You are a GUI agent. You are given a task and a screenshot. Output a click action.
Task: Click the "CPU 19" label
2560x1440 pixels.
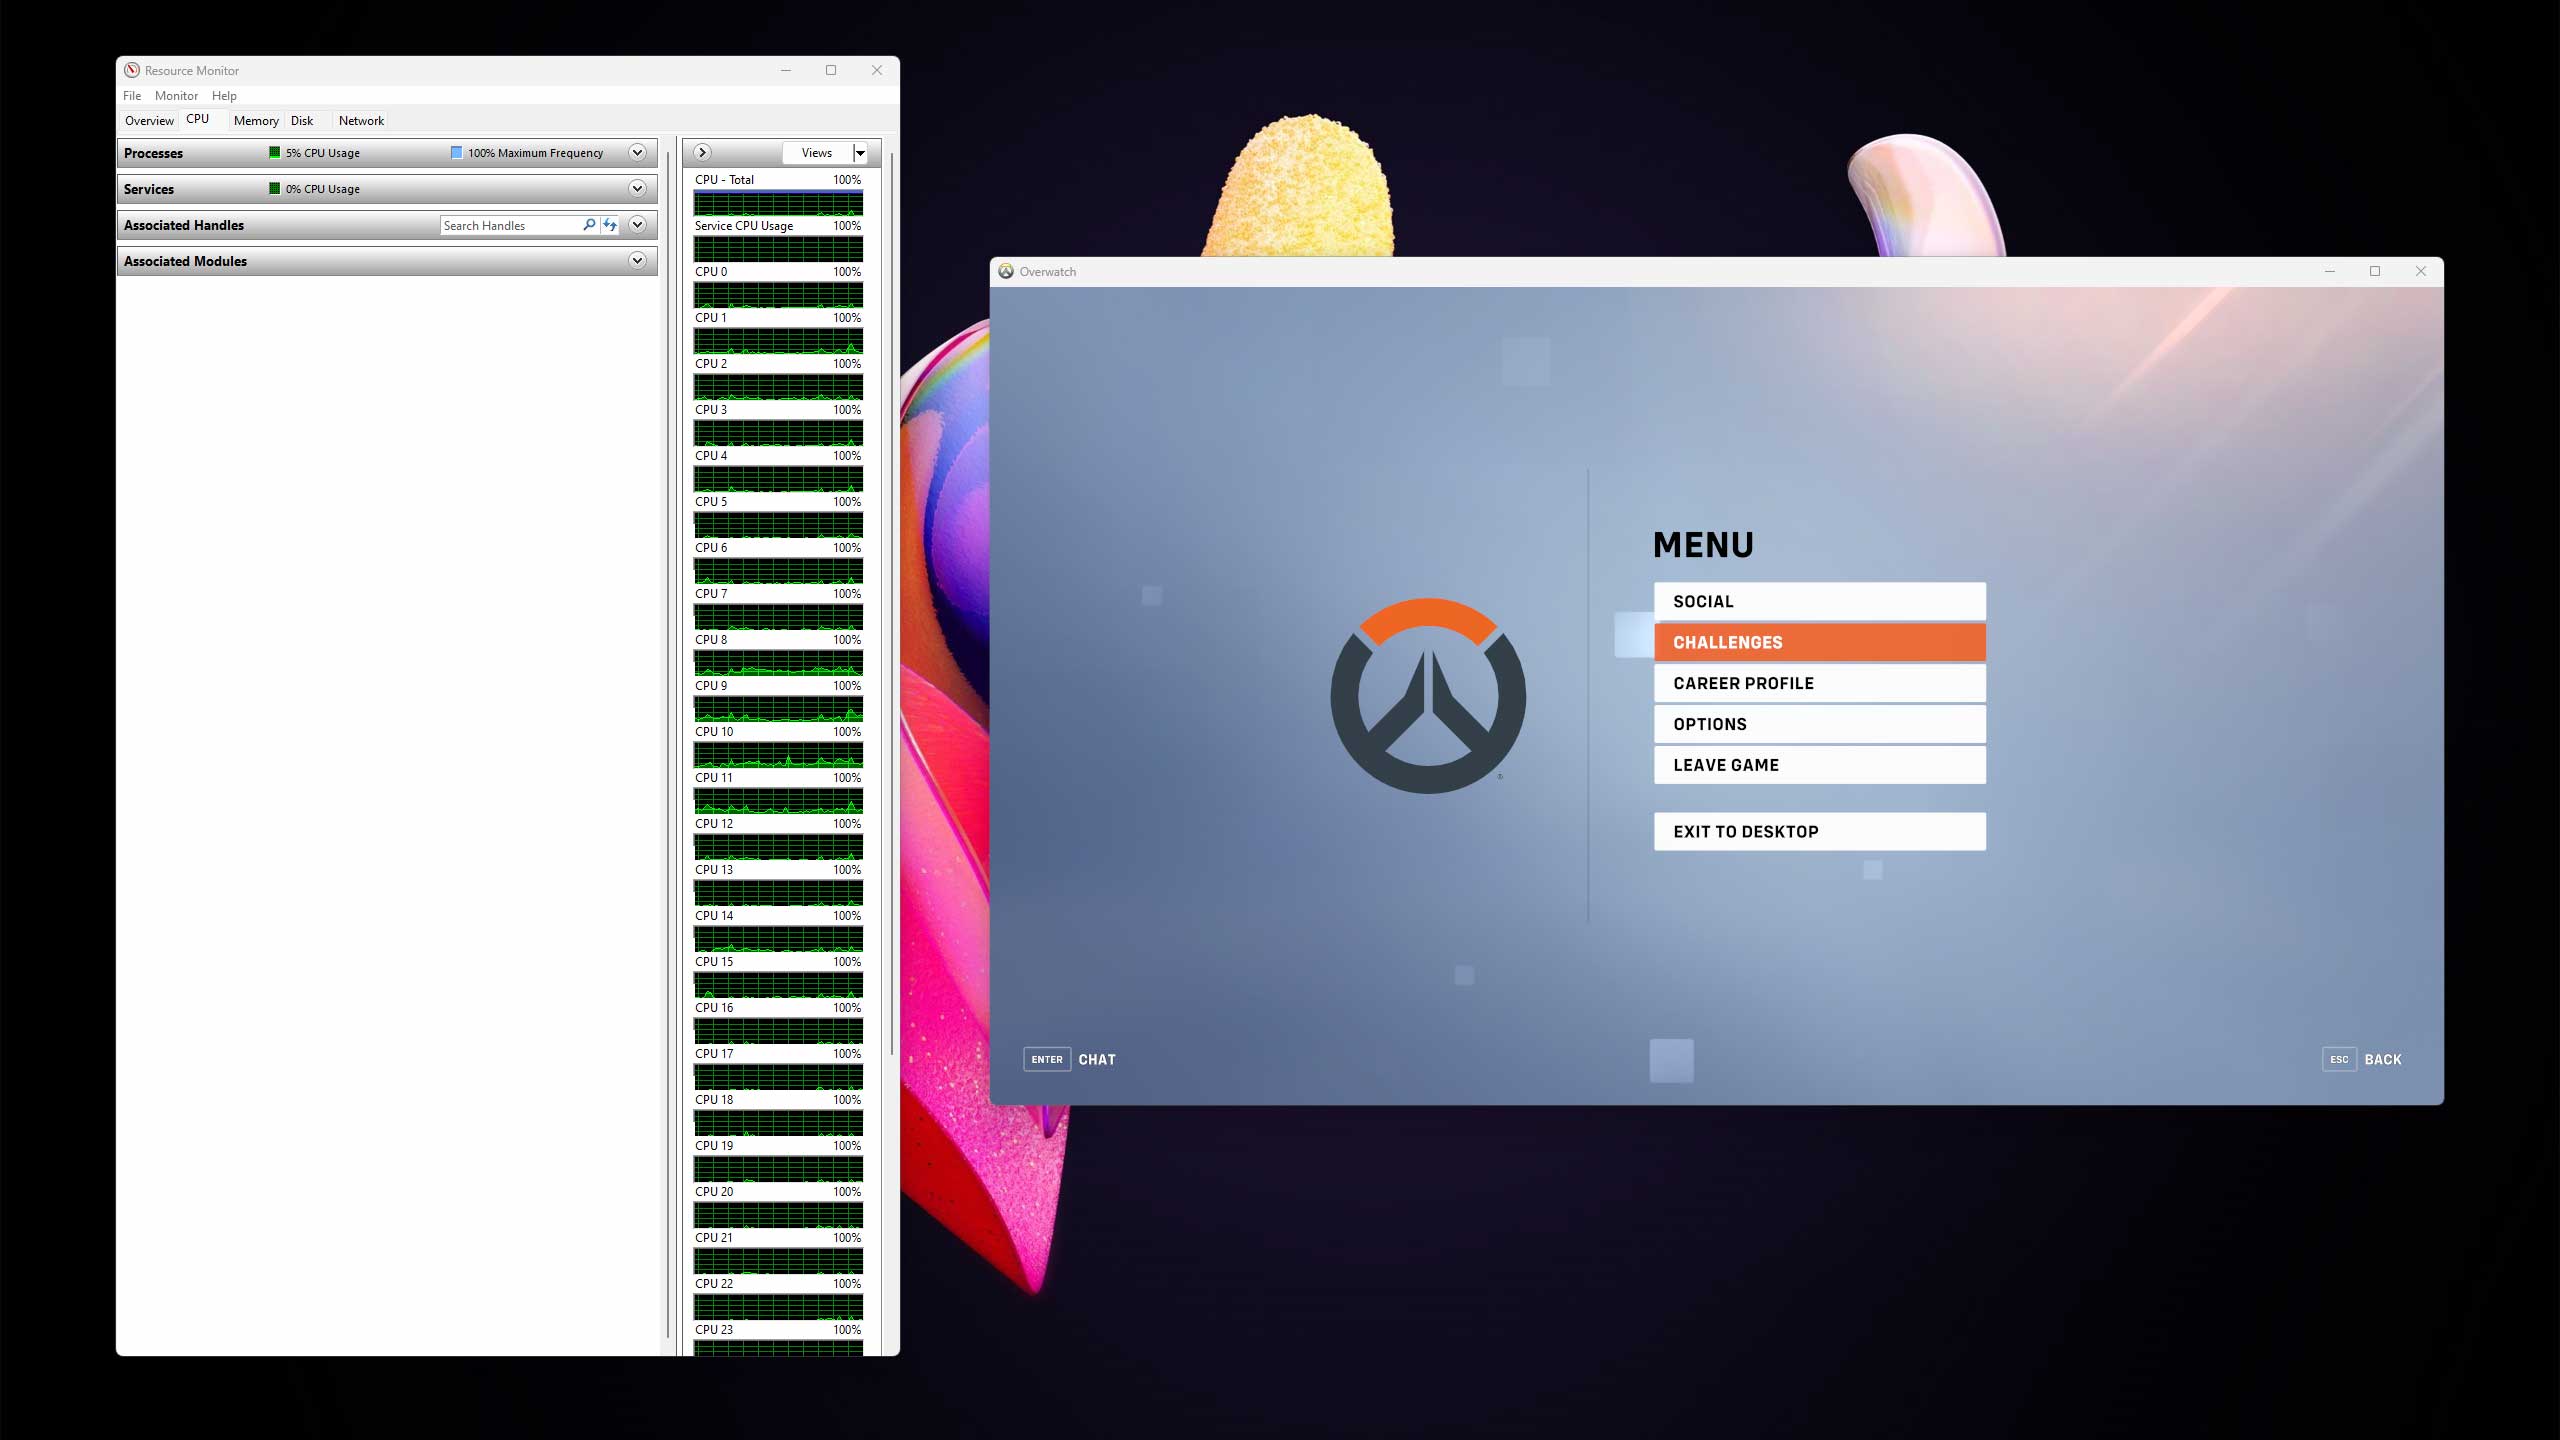(x=714, y=1146)
